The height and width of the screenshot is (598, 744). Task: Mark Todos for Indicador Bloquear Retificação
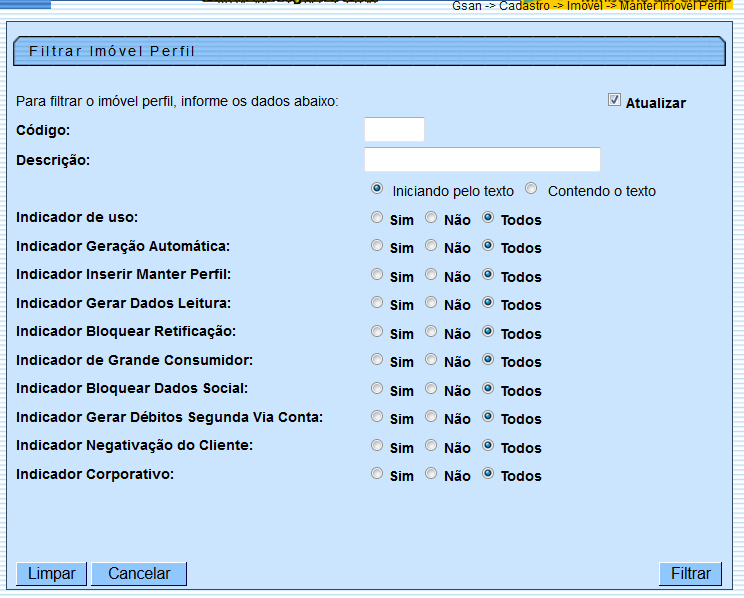coord(488,331)
